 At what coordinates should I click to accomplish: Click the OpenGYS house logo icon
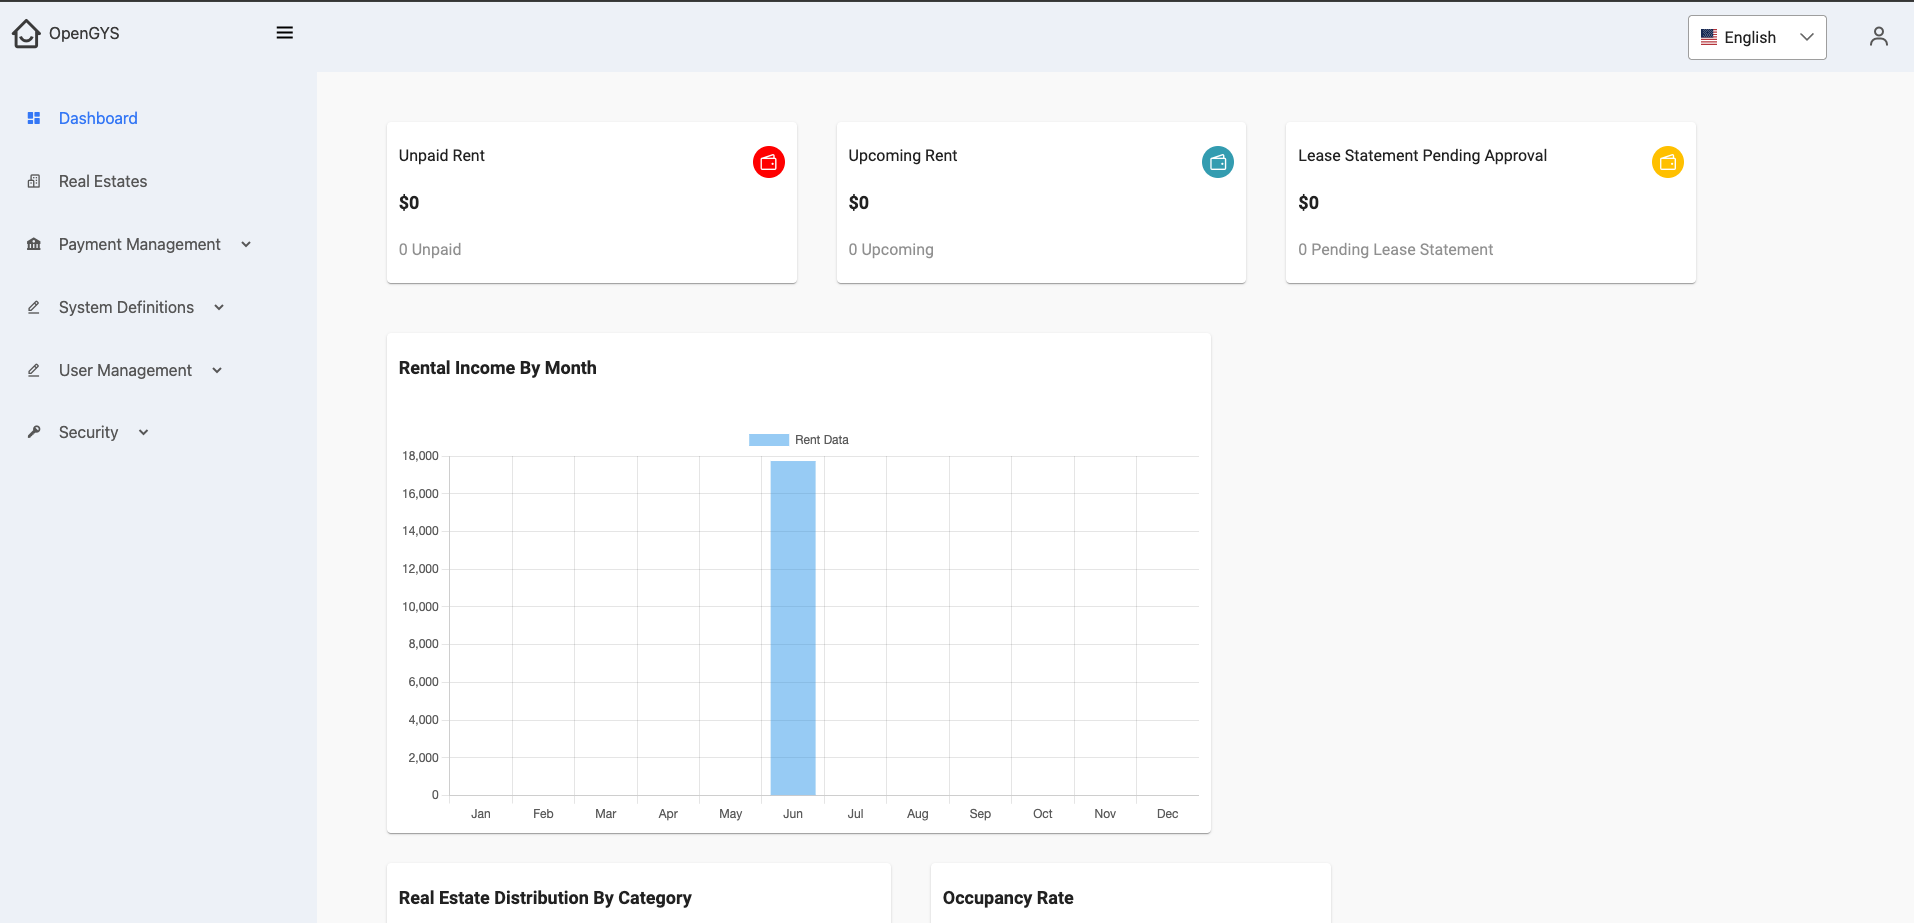(26, 33)
